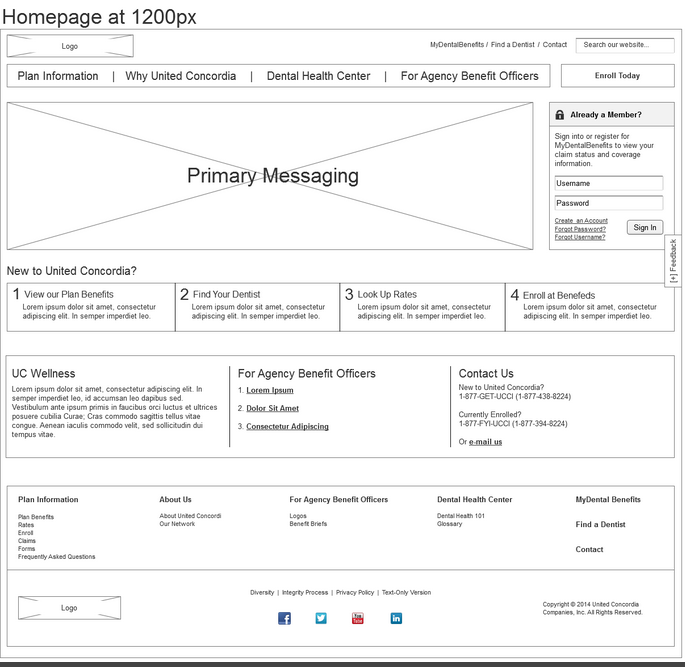Open Why United Concordia navigation item
This screenshot has width=685, height=667.
[x=180, y=76]
